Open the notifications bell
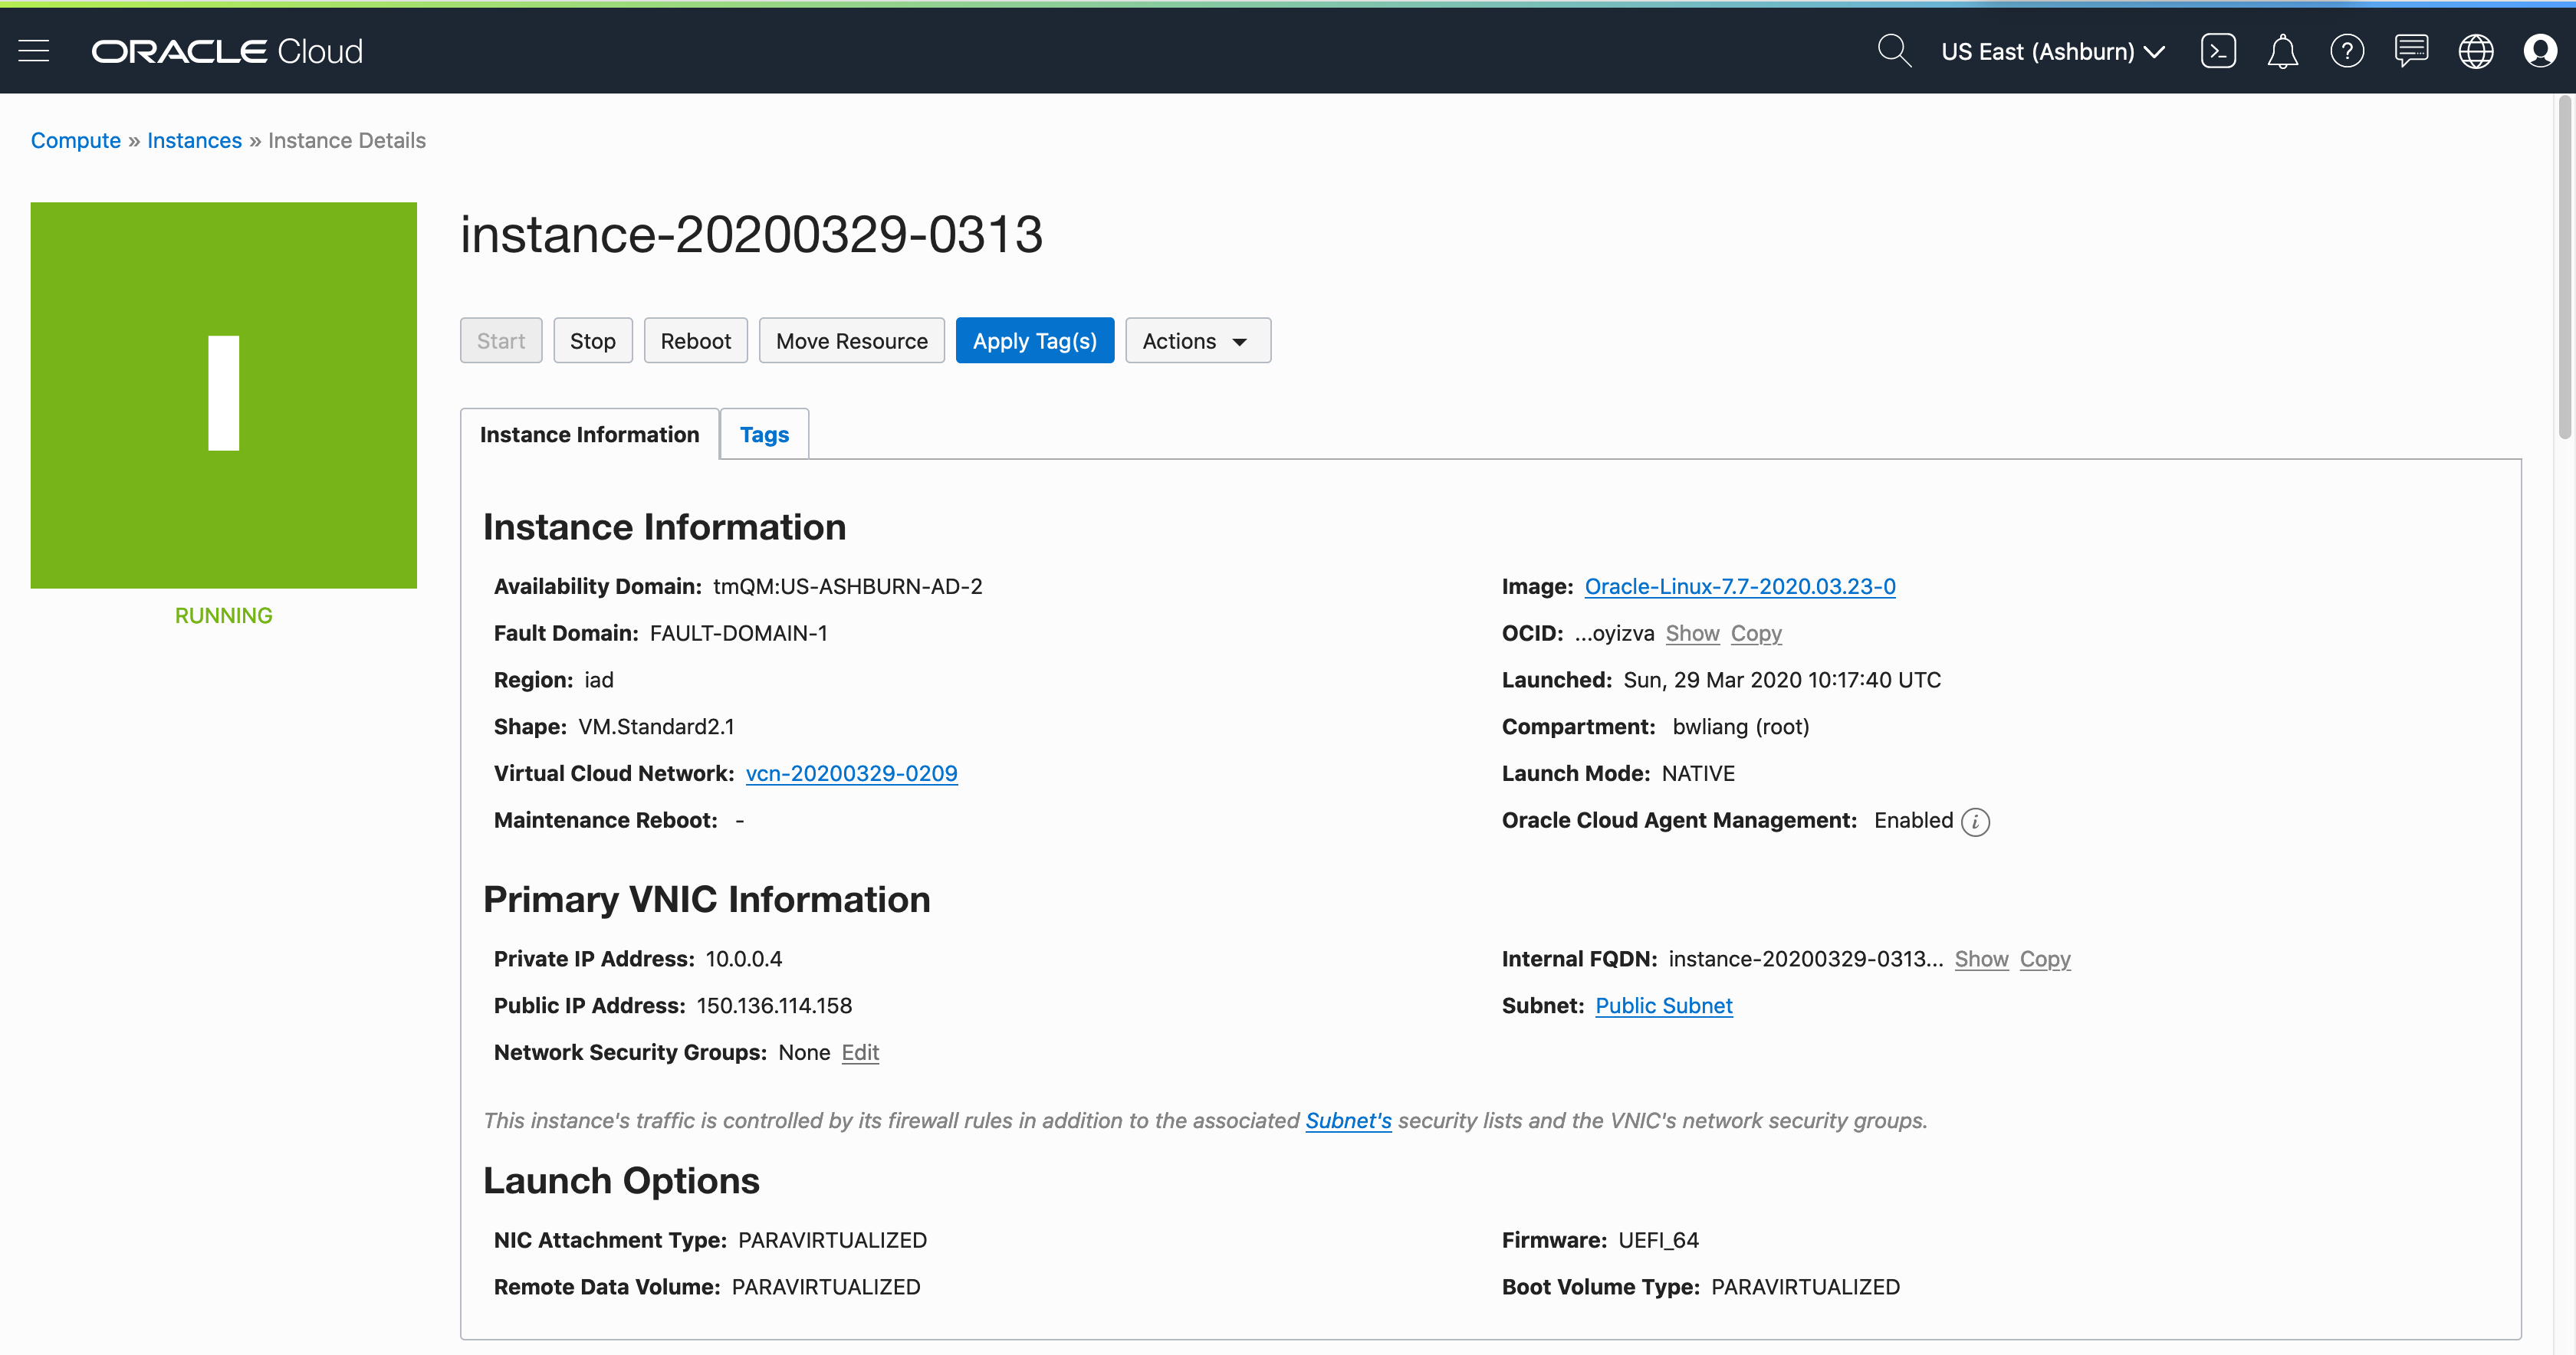The width and height of the screenshot is (2576, 1355). pyautogui.click(x=2282, y=51)
